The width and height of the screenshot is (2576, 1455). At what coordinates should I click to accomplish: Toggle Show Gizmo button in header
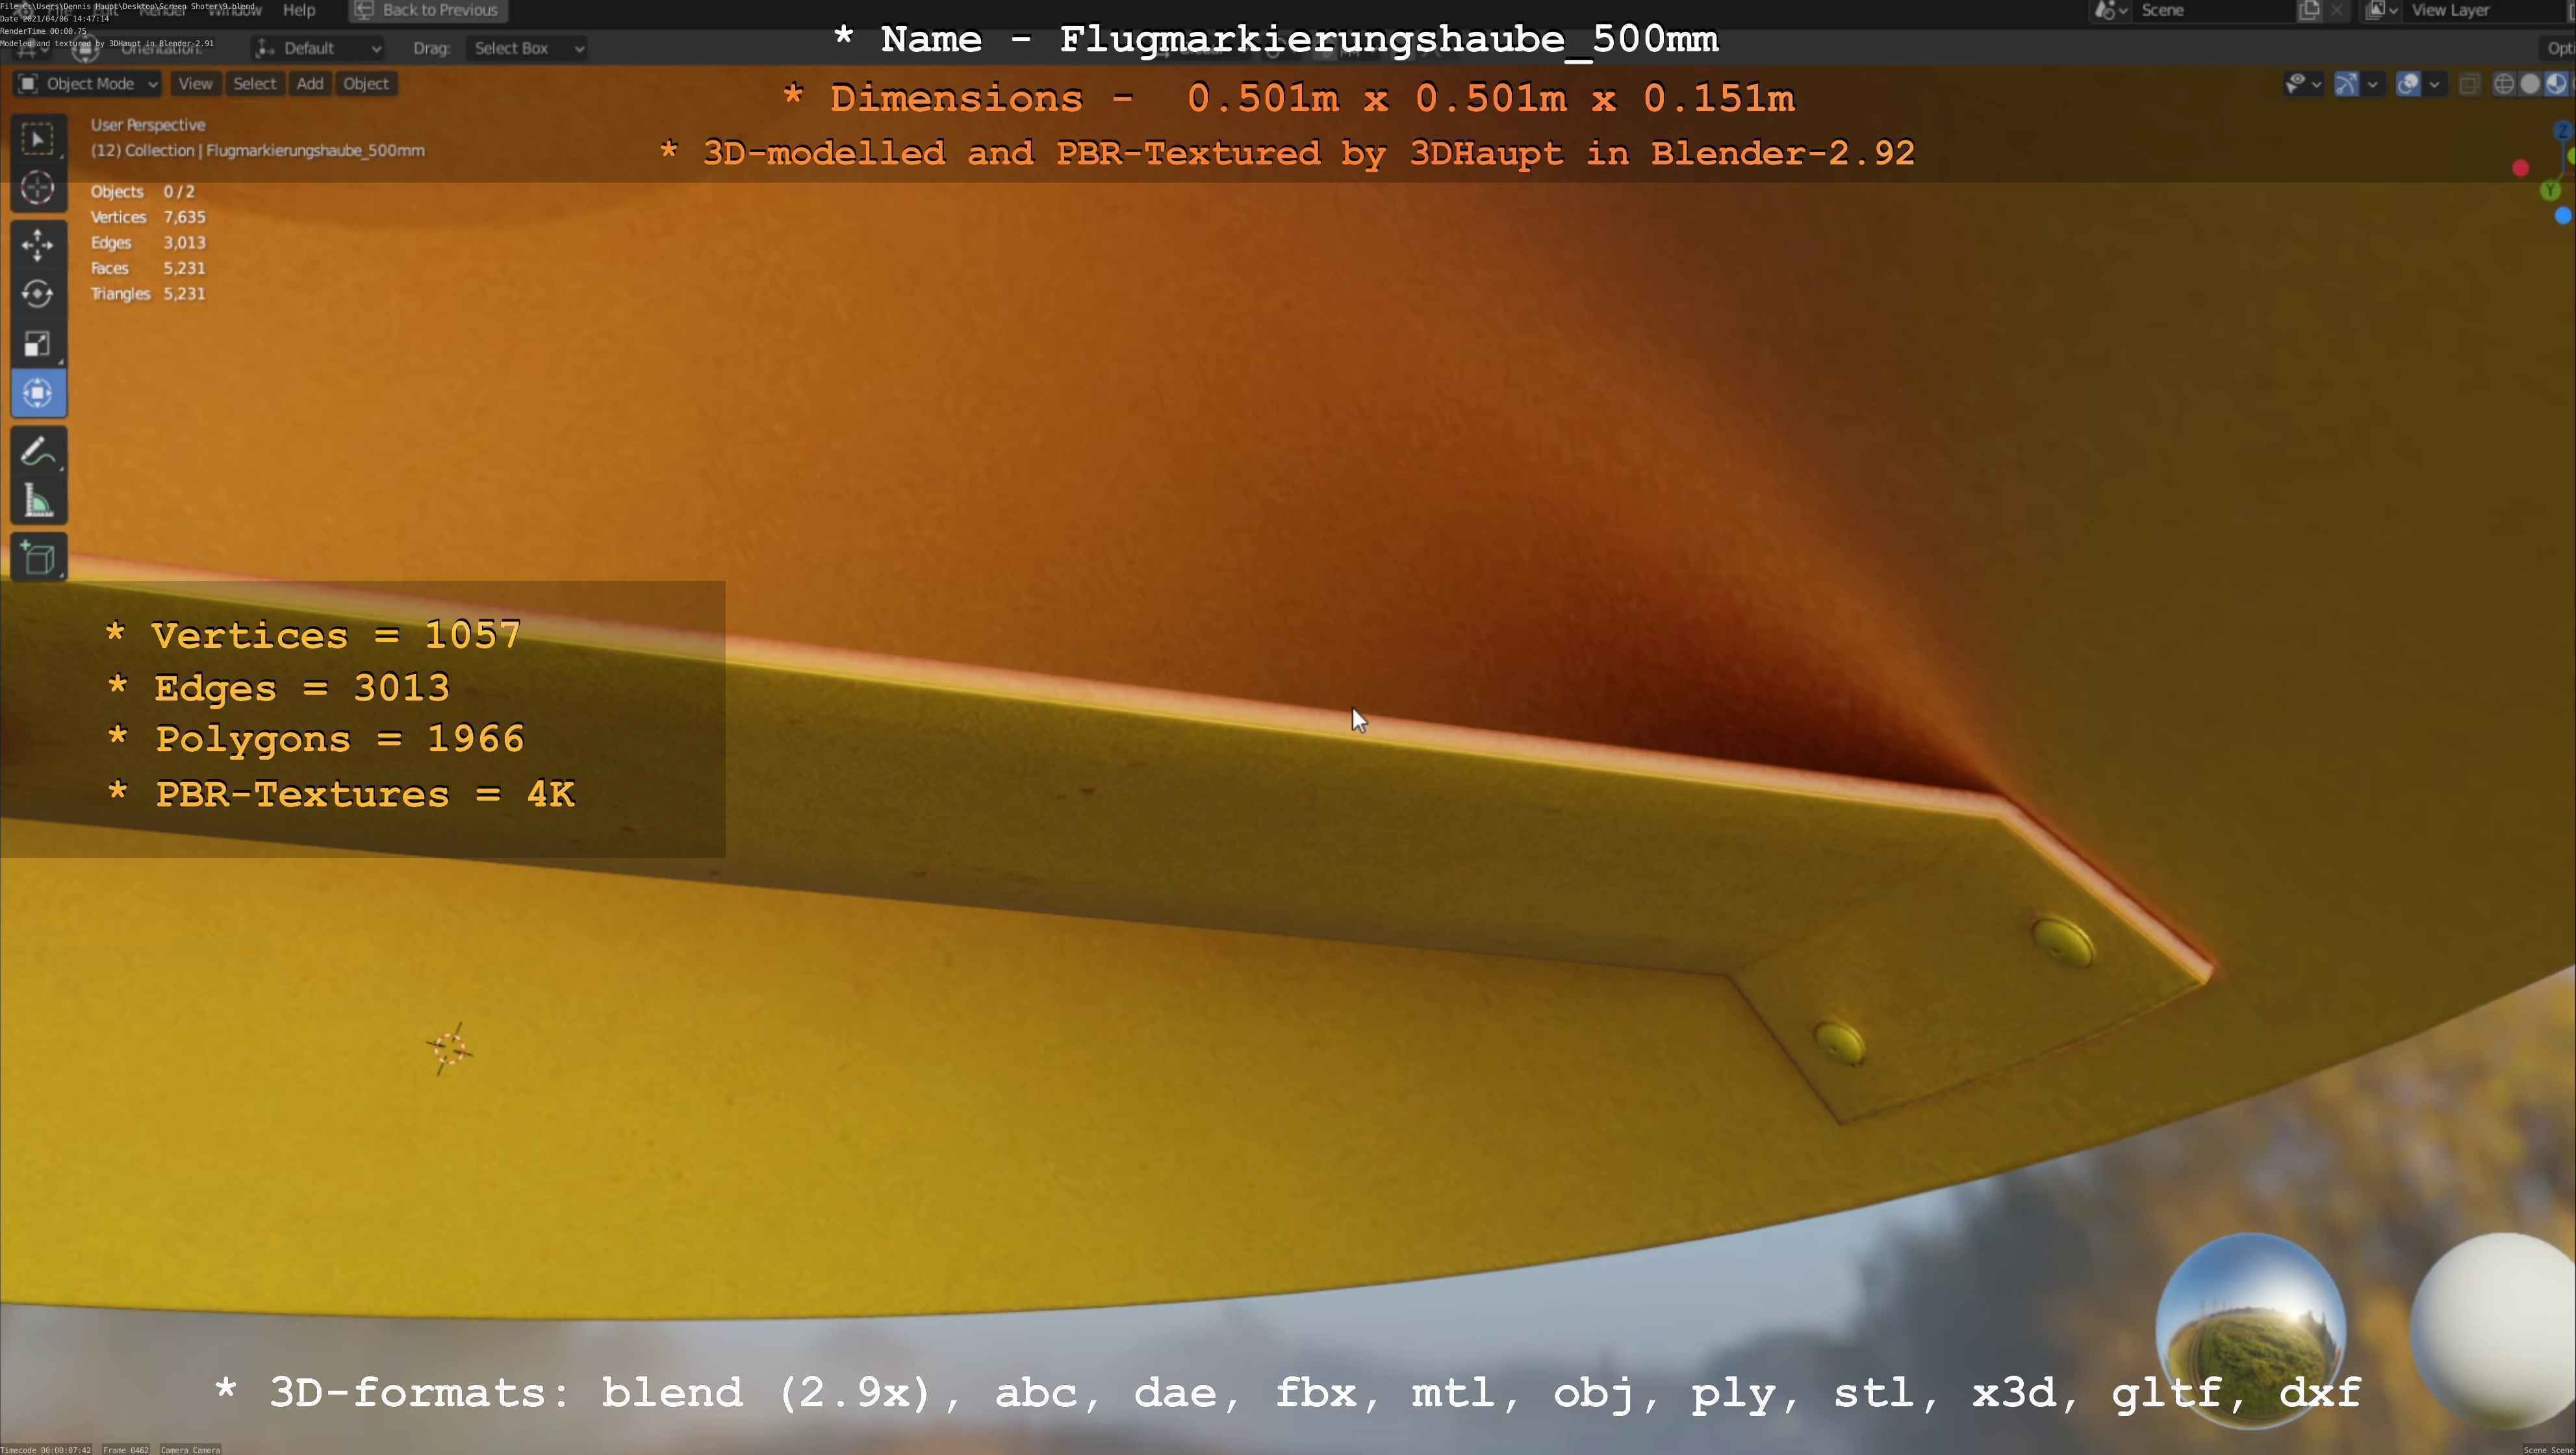[2346, 84]
